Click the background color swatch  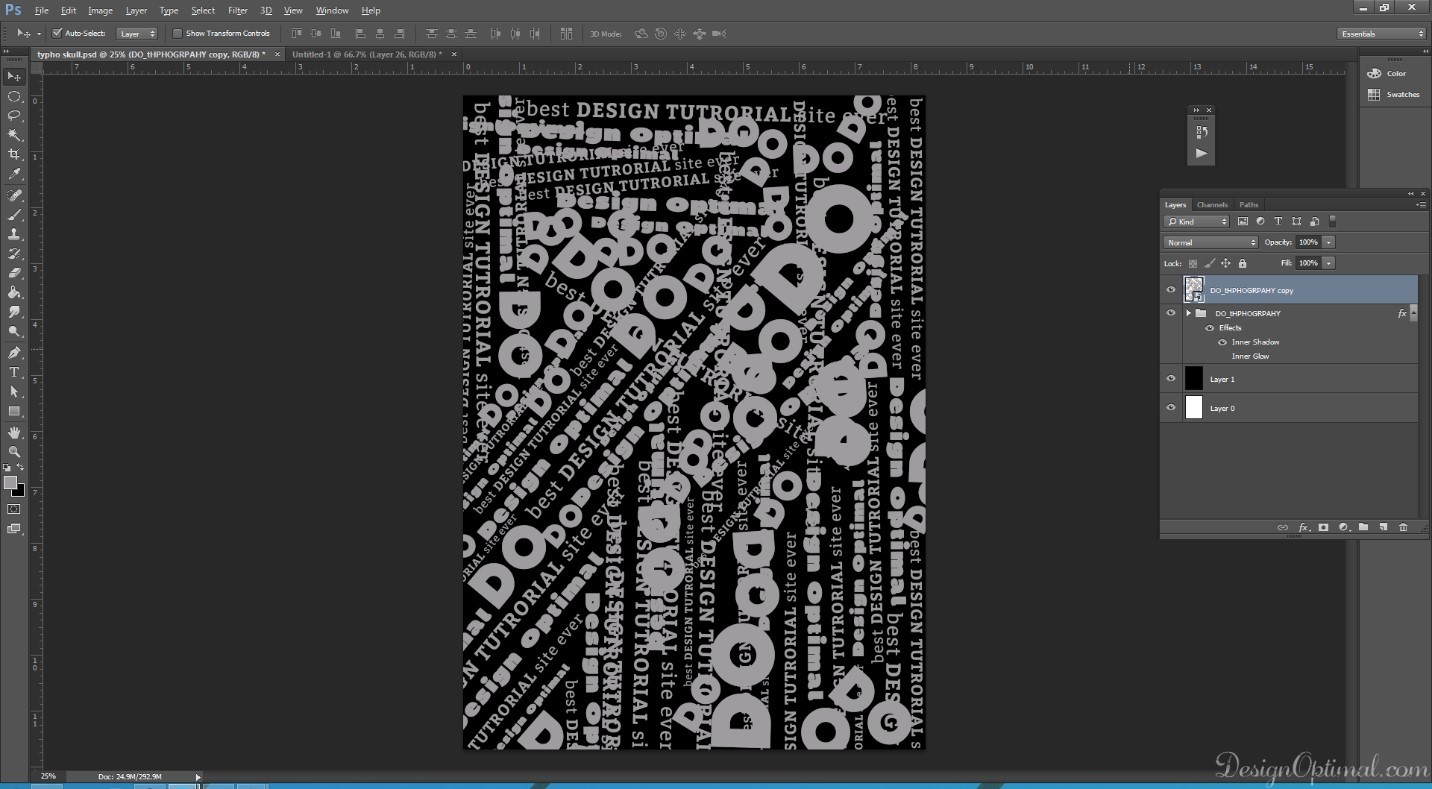tap(18, 490)
